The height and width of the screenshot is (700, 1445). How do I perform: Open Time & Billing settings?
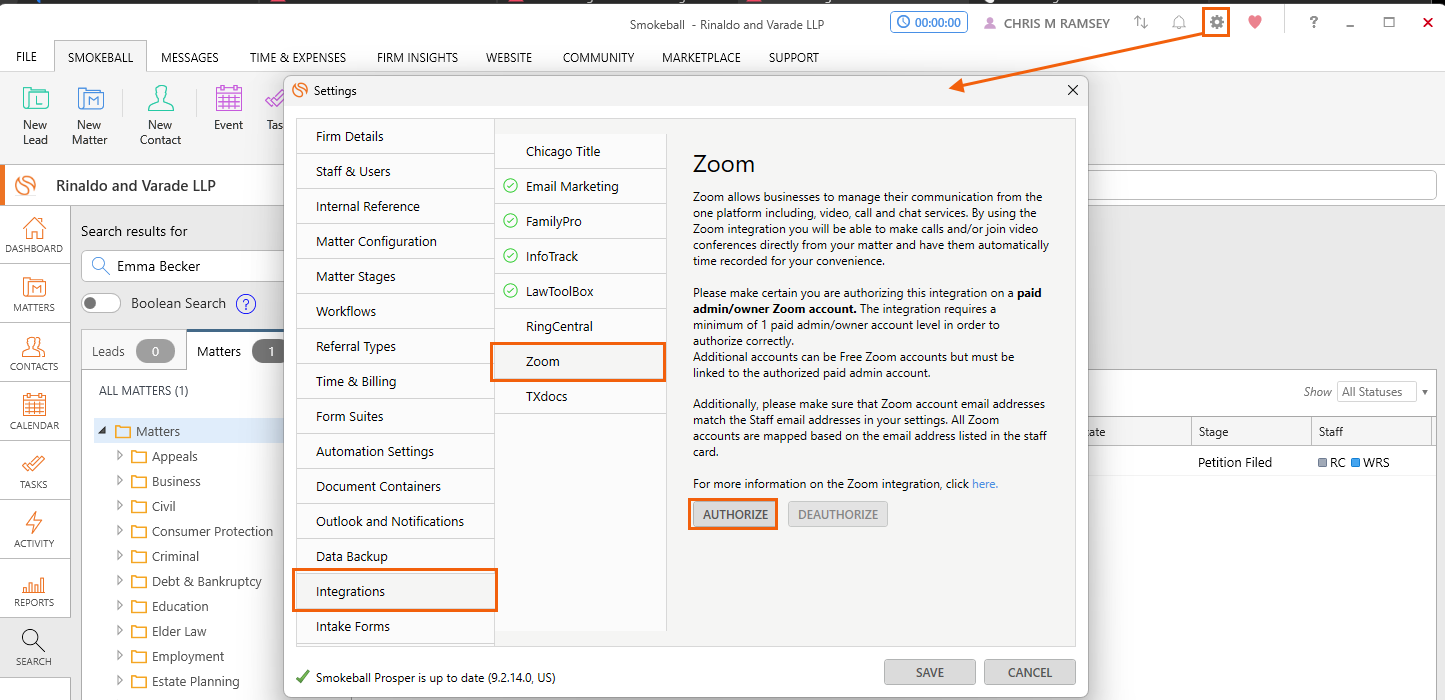[x=396, y=382]
